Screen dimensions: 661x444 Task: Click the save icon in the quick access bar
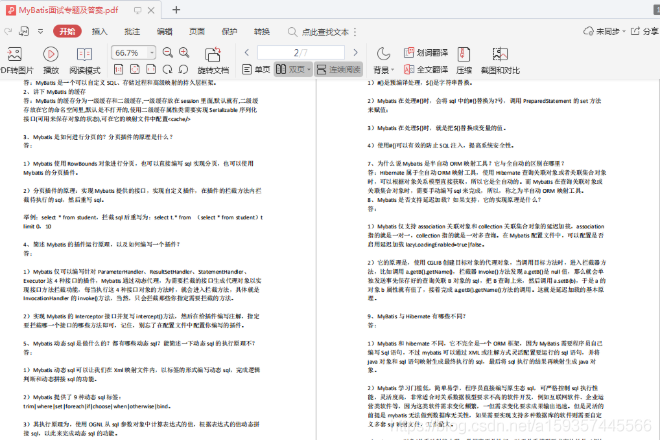pyautogui.click(x=24, y=31)
